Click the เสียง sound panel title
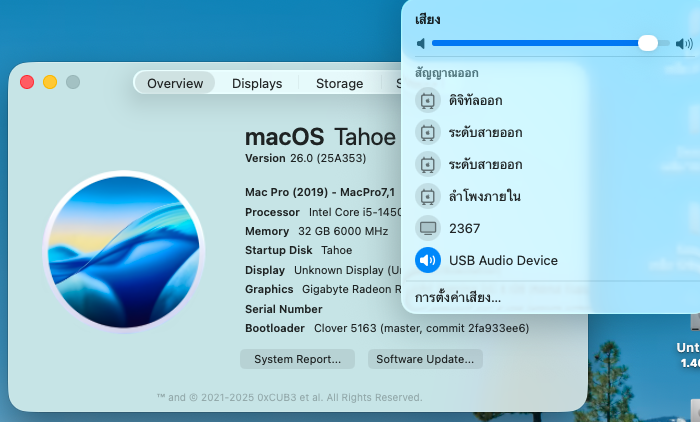Image resolution: width=700 pixels, height=422 pixels. coord(427,19)
